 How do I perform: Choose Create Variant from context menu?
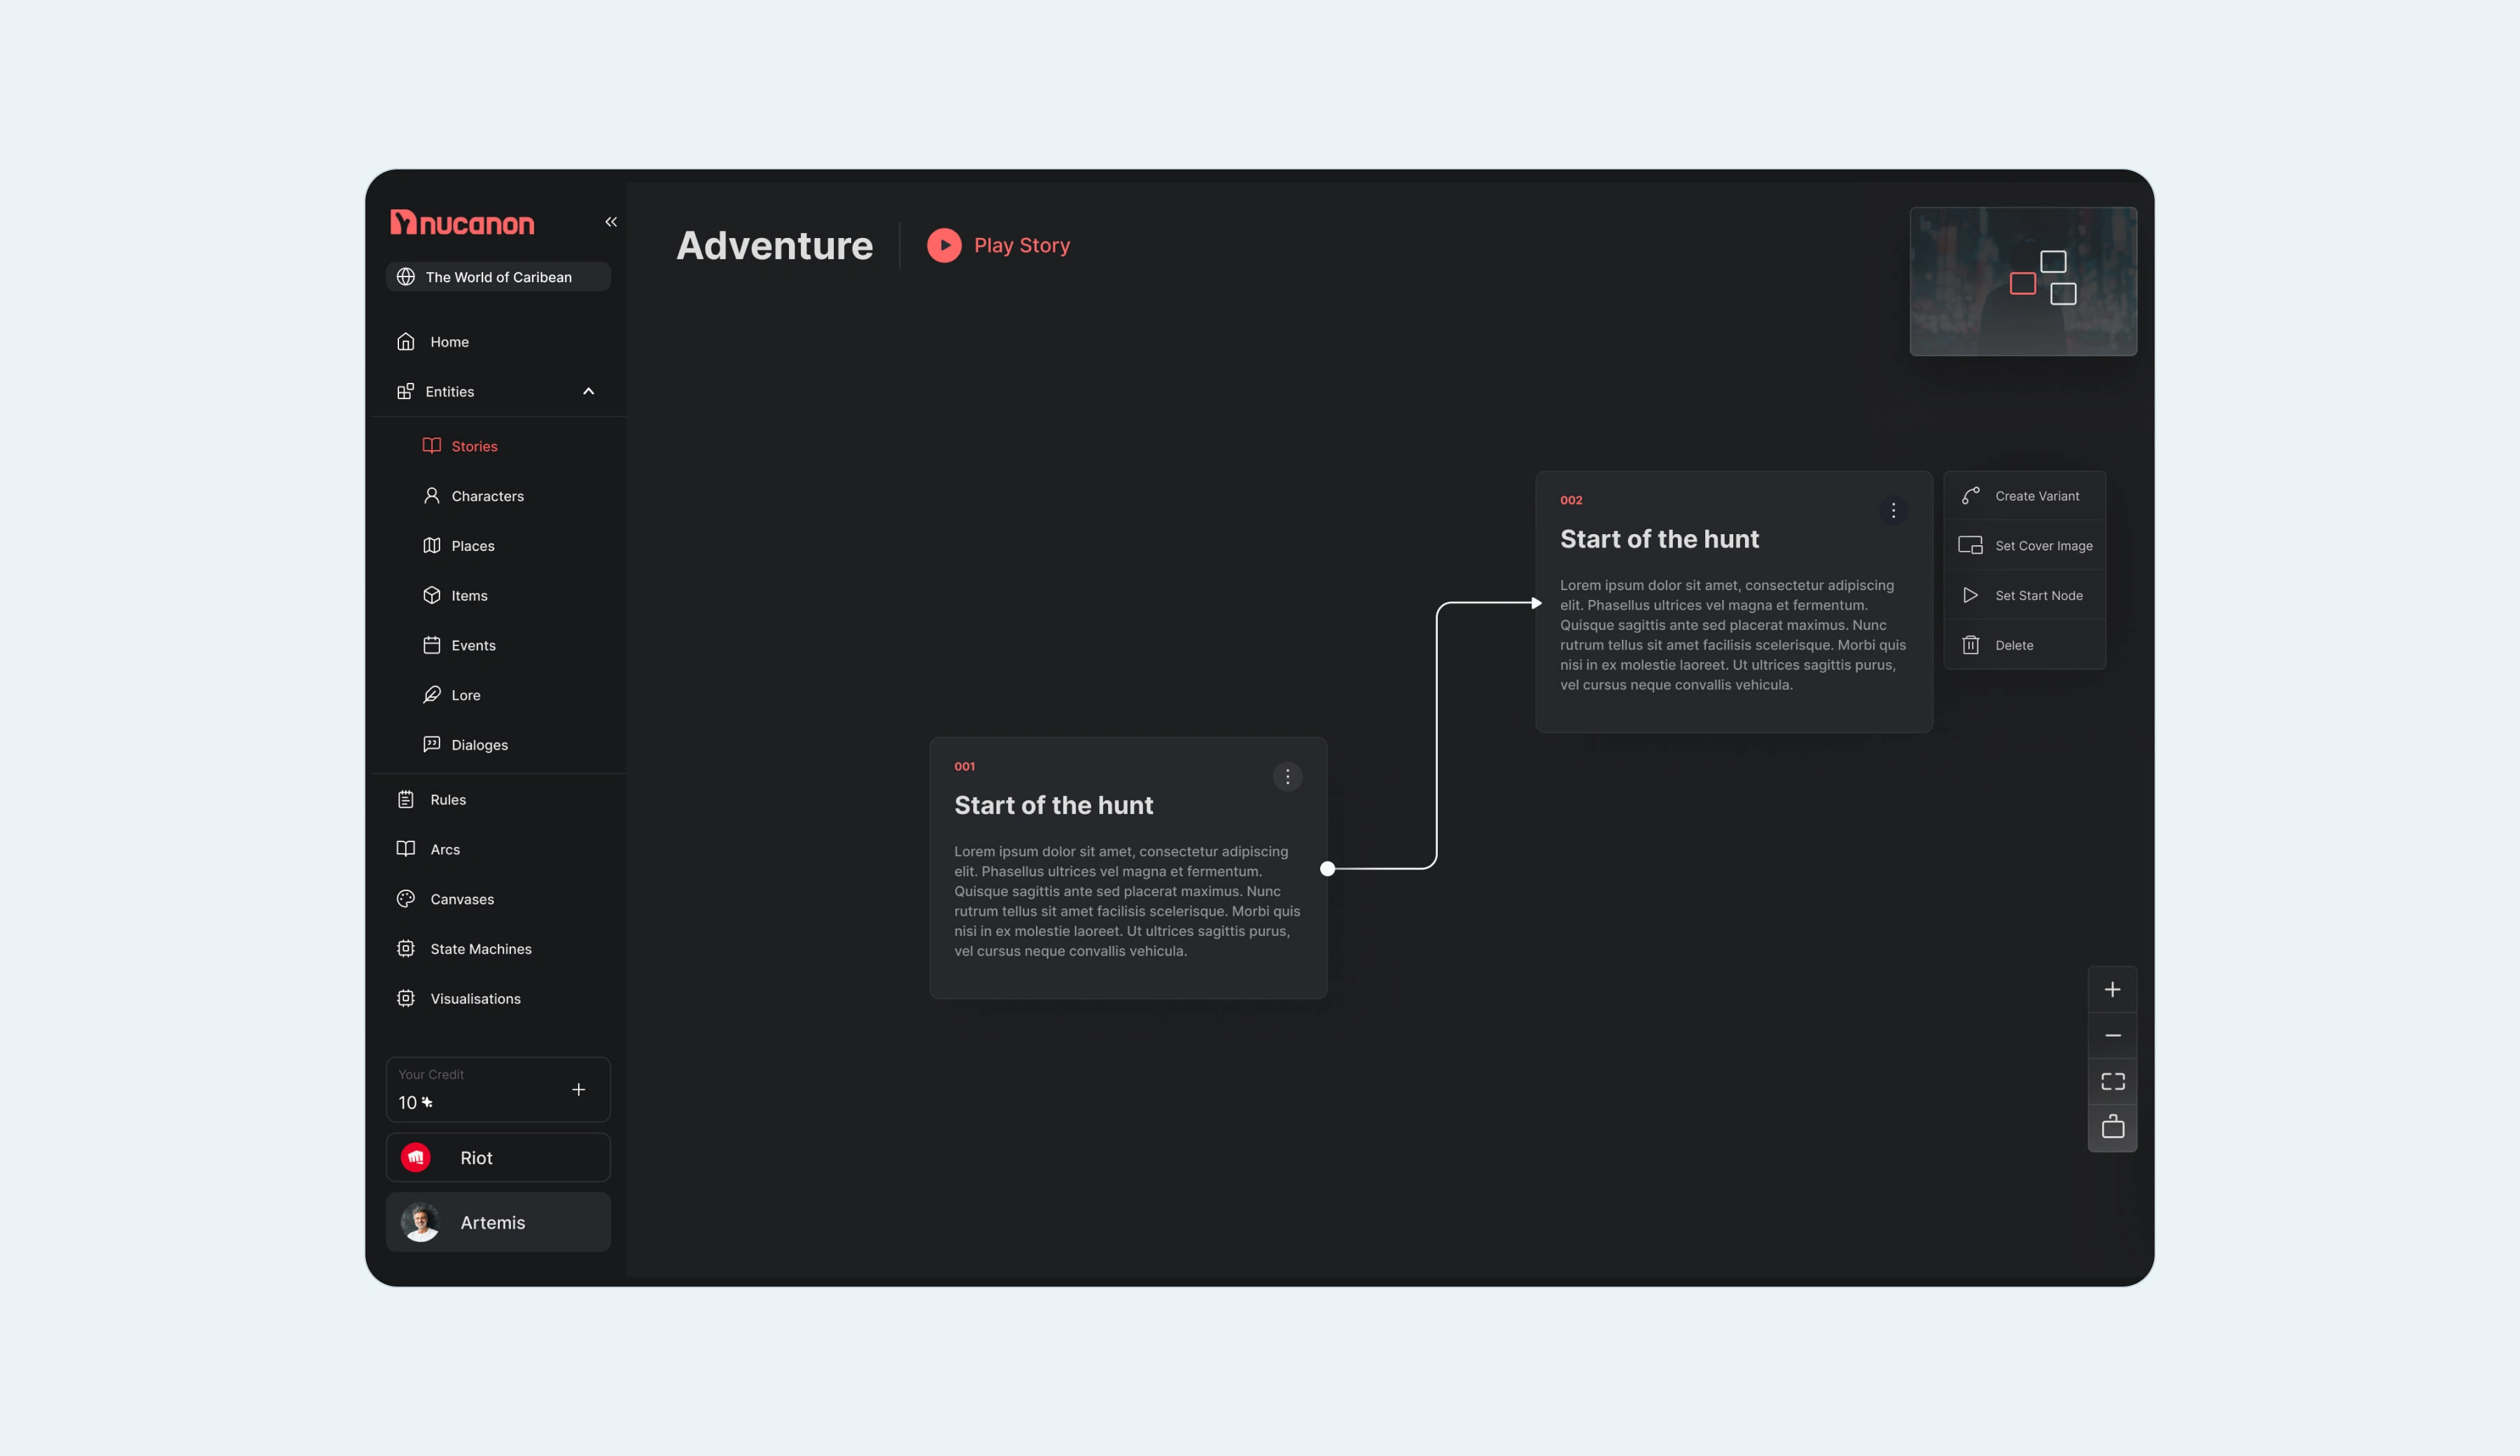point(2025,496)
